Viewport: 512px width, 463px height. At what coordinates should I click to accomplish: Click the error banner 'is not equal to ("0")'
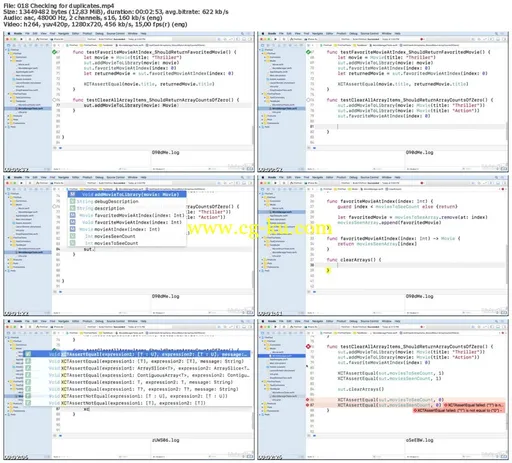458,410
